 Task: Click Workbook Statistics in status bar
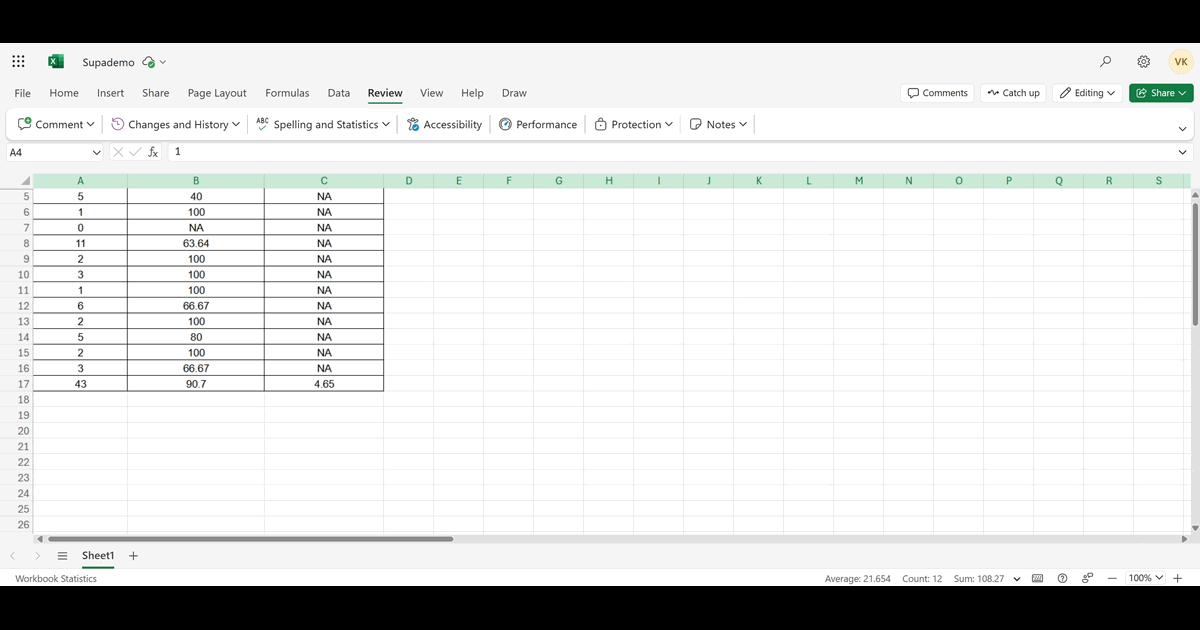[x=56, y=578]
